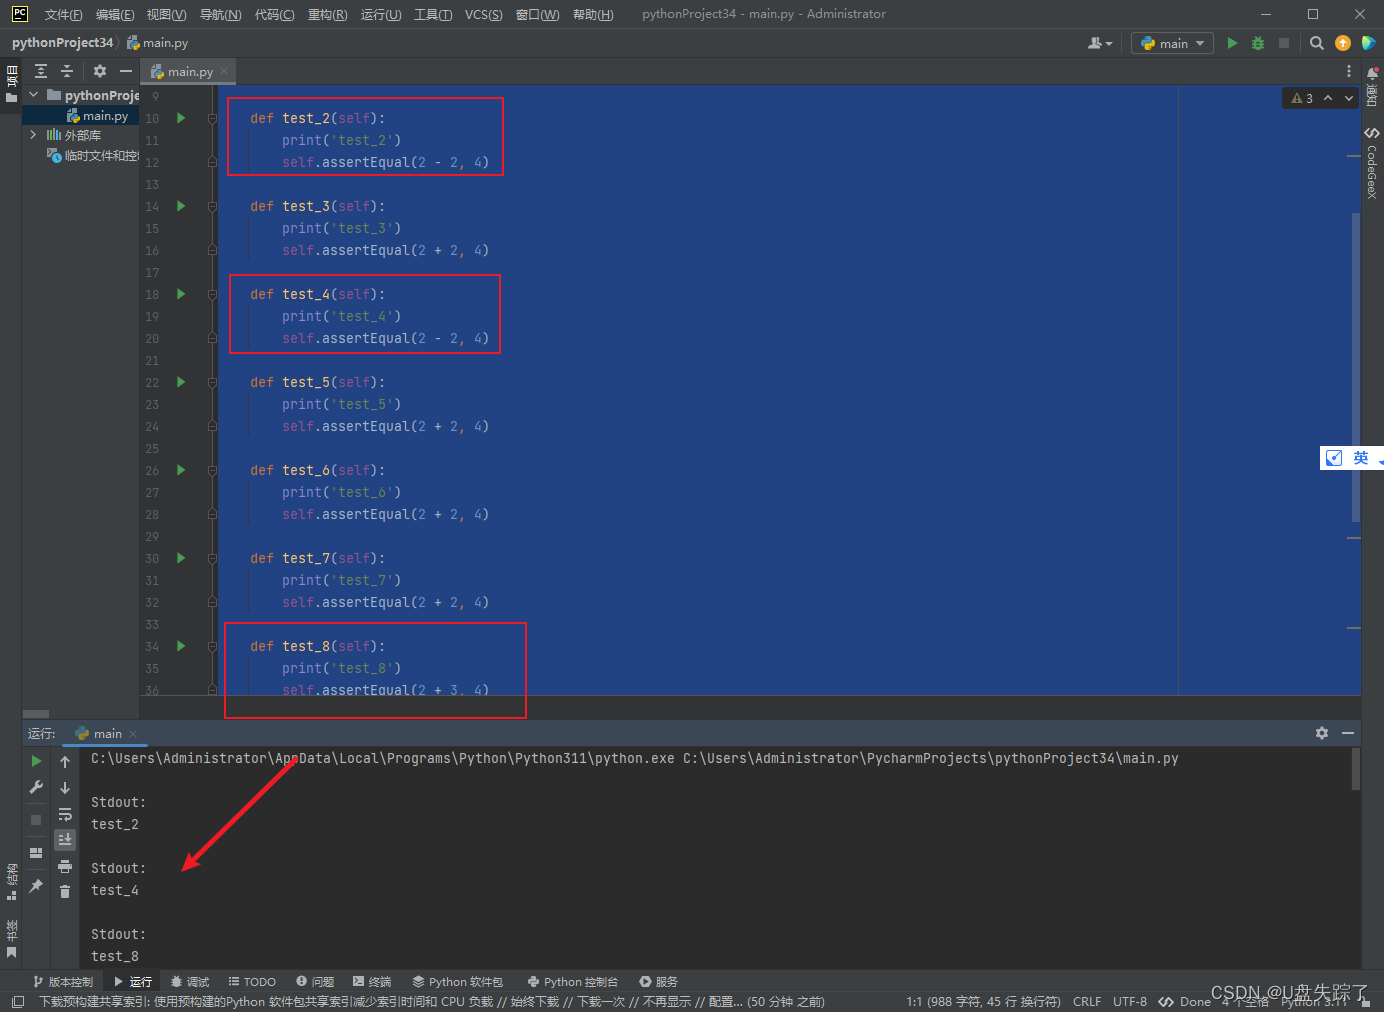
Task: Run test_5 from the gutter arrow
Action: point(181,382)
